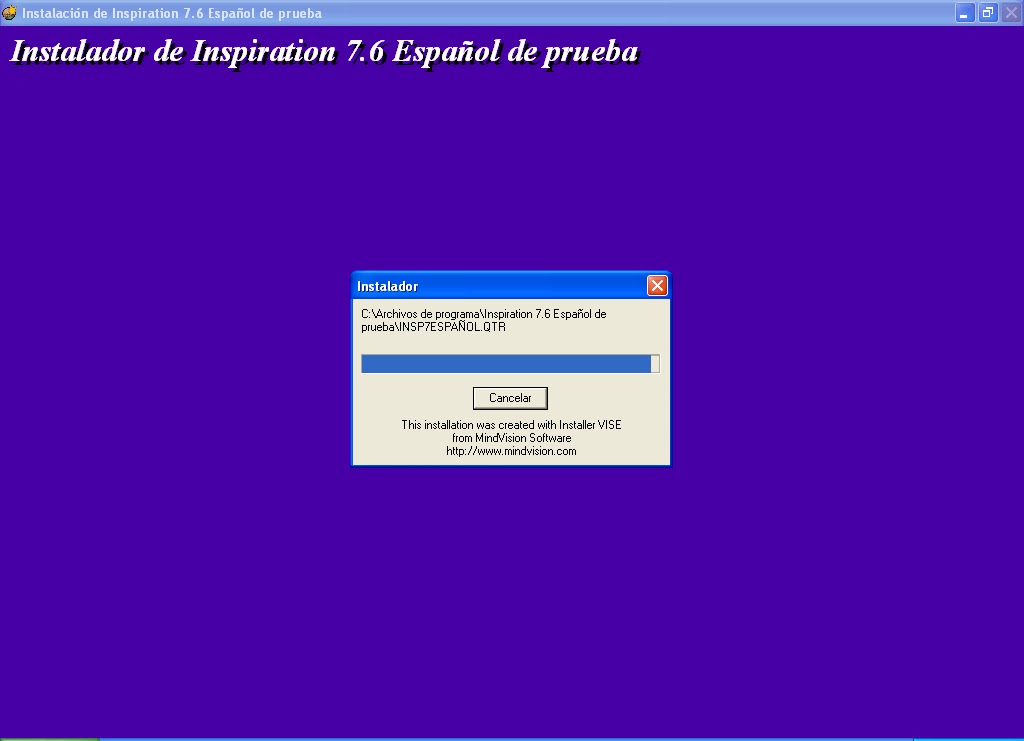1024x741 pixels.
Task: Click the MindVision Software text
Action: [511, 437]
